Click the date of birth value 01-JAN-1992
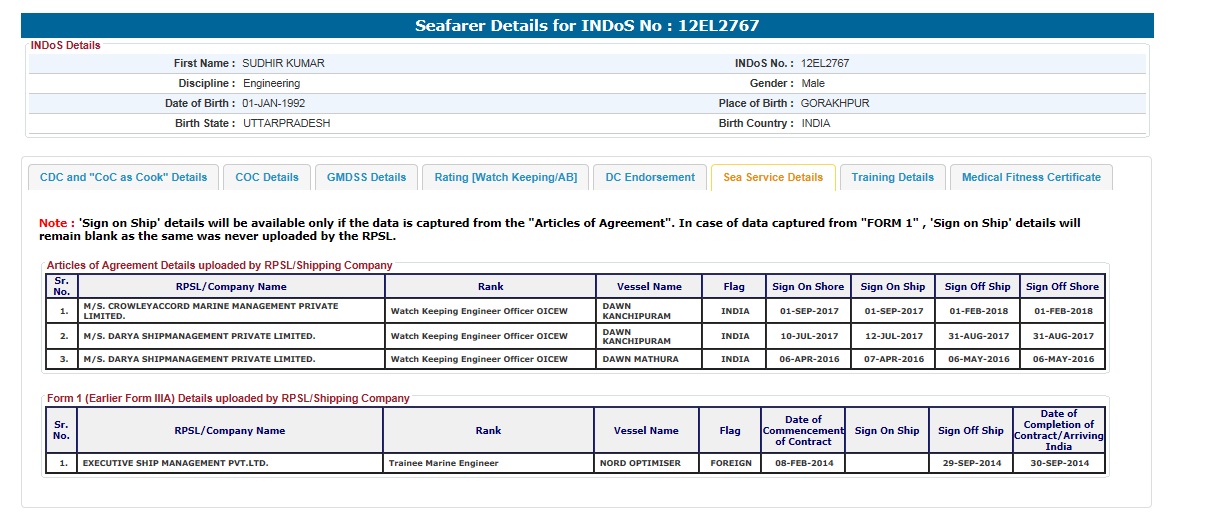The height and width of the screenshot is (515, 1228). click(274, 103)
